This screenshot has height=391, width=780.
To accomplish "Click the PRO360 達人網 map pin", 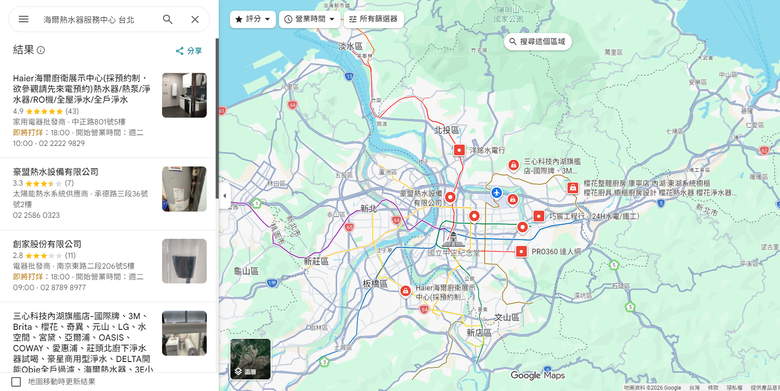I will pos(521,252).
